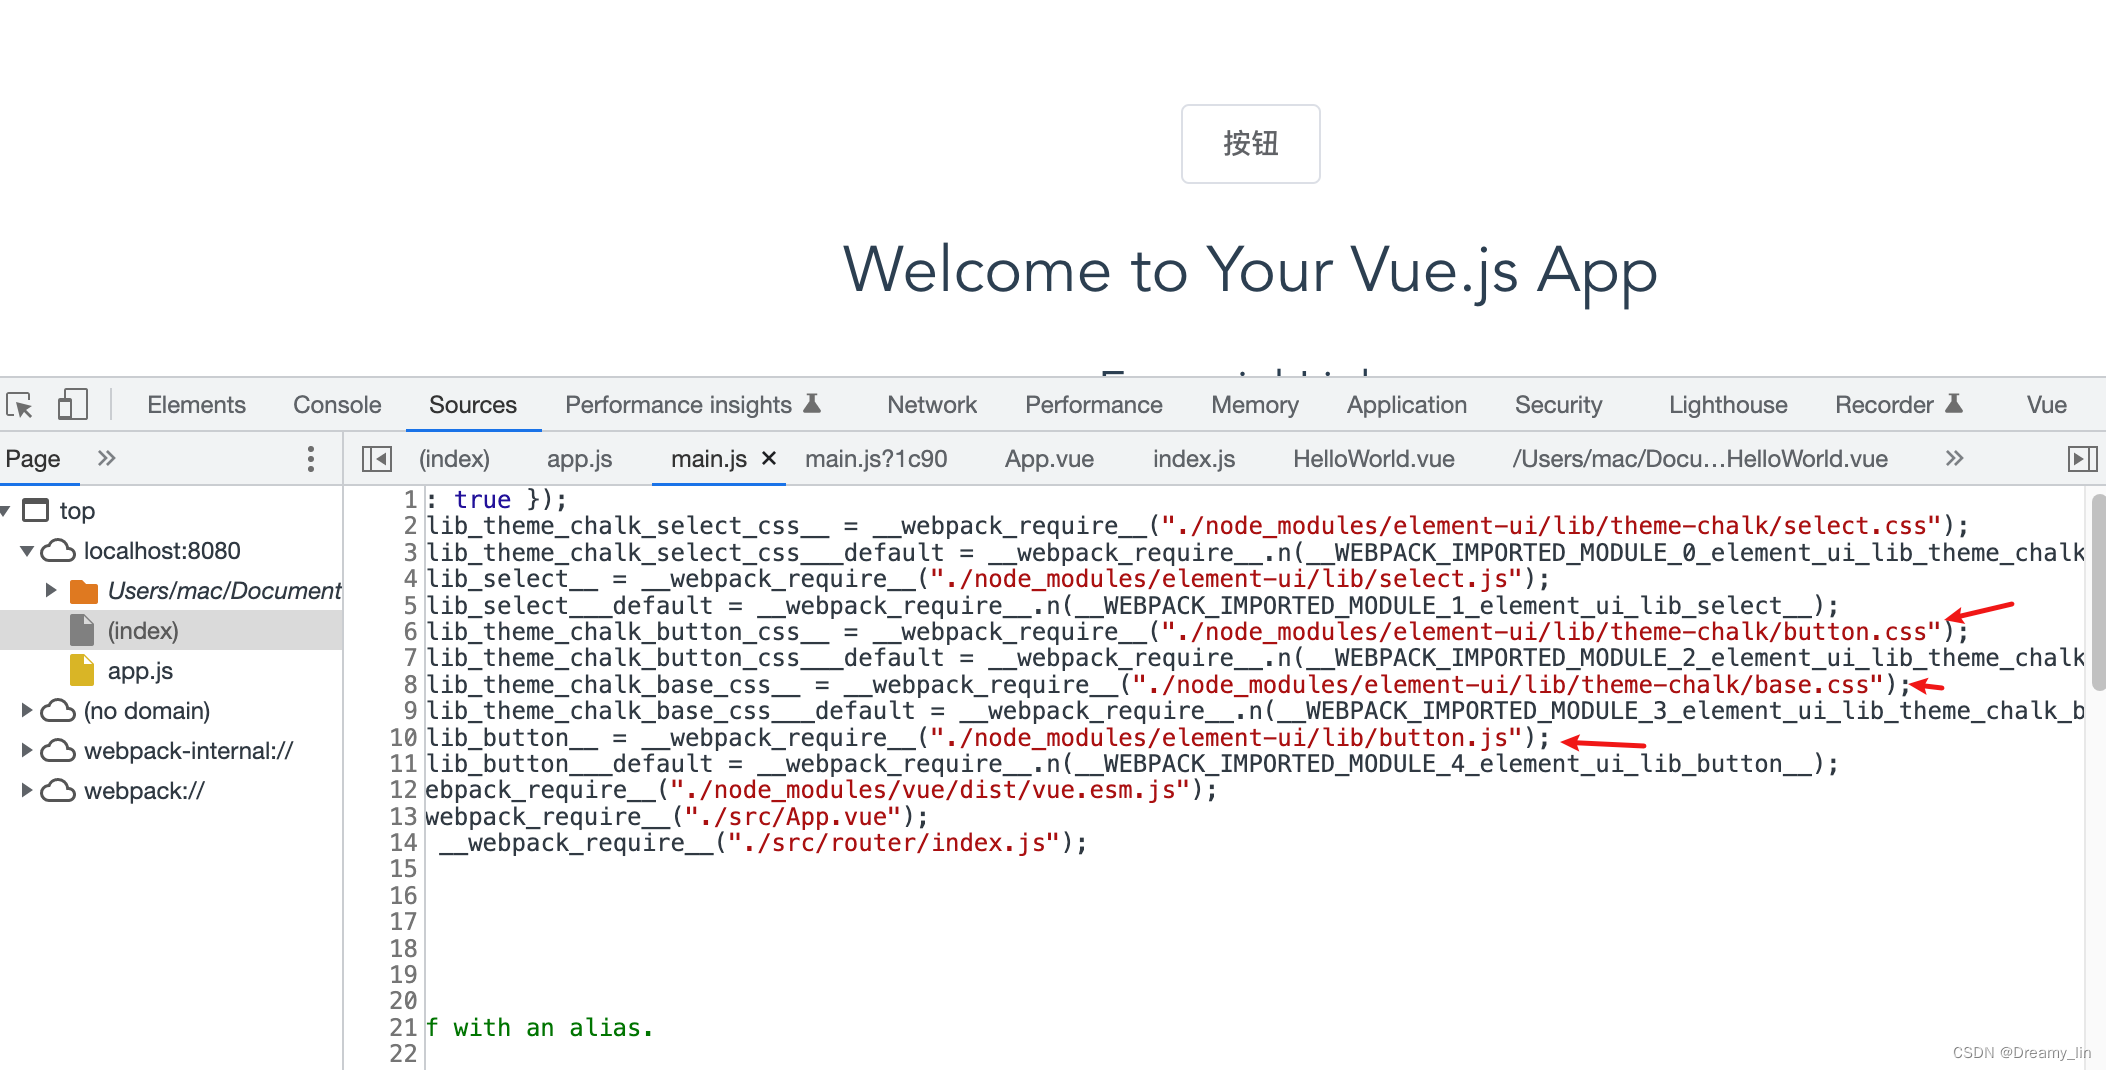Toggle the debugger sidebar icon

point(2082,459)
